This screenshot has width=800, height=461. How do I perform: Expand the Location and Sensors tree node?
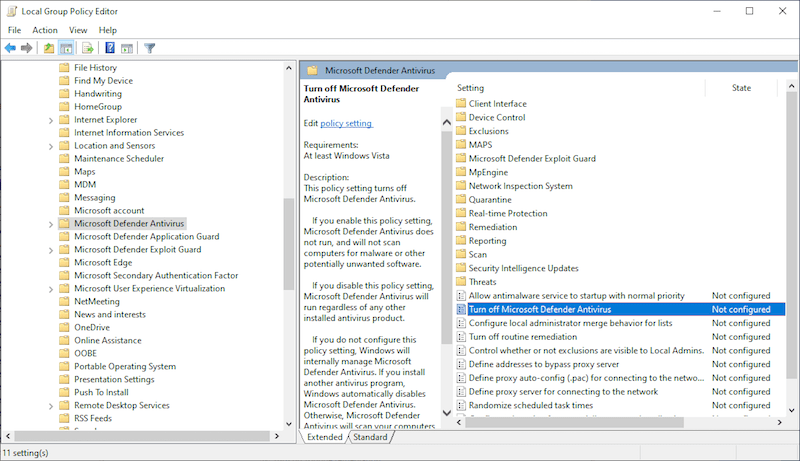[x=51, y=146]
